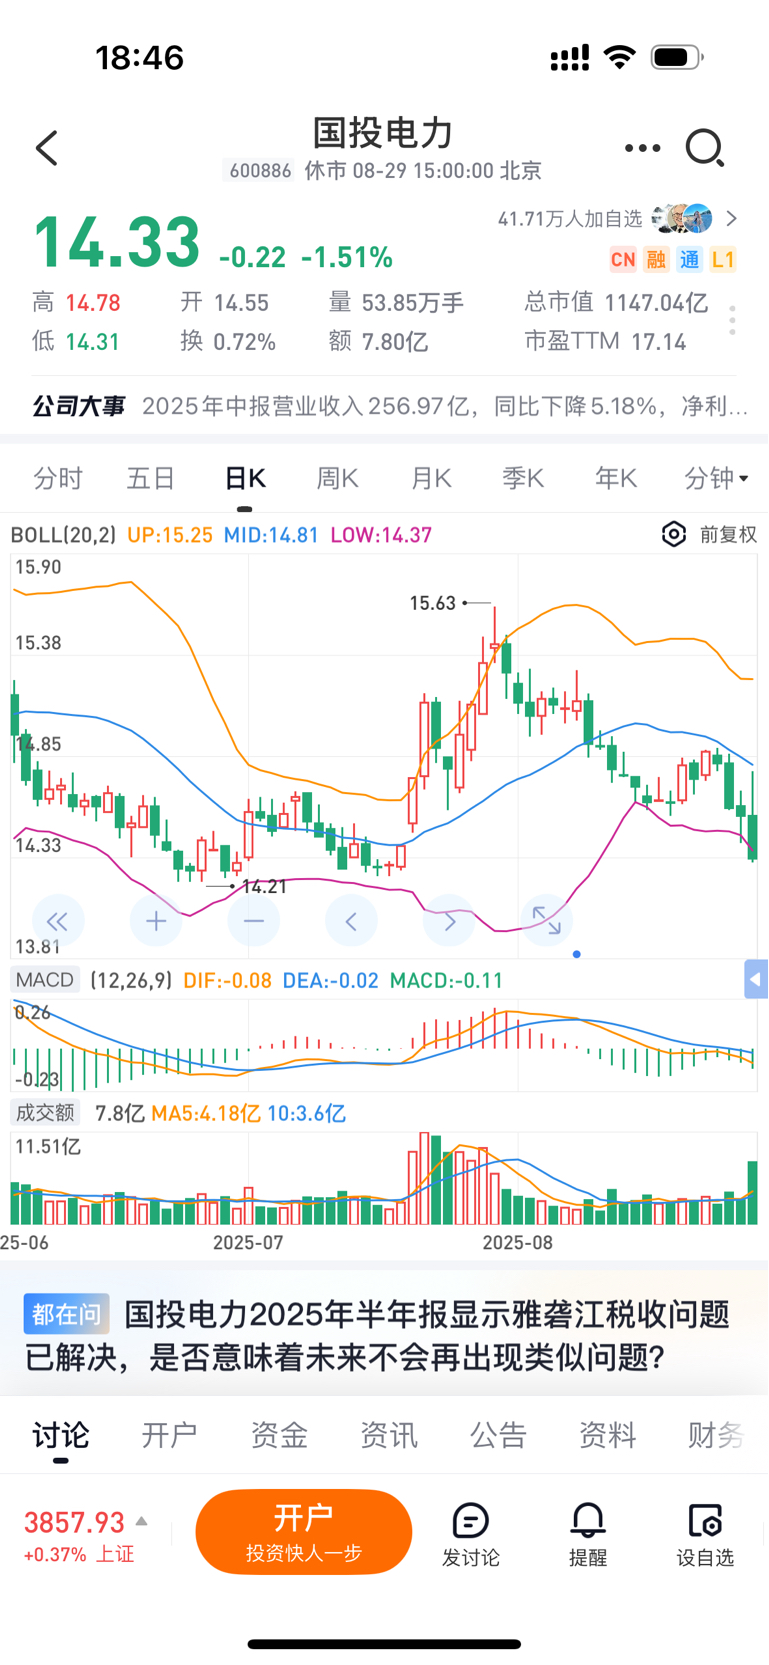Open the 公司大事 news line
Image resolution: width=769 pixels, height=1665 pixels.
pos(390,406)
